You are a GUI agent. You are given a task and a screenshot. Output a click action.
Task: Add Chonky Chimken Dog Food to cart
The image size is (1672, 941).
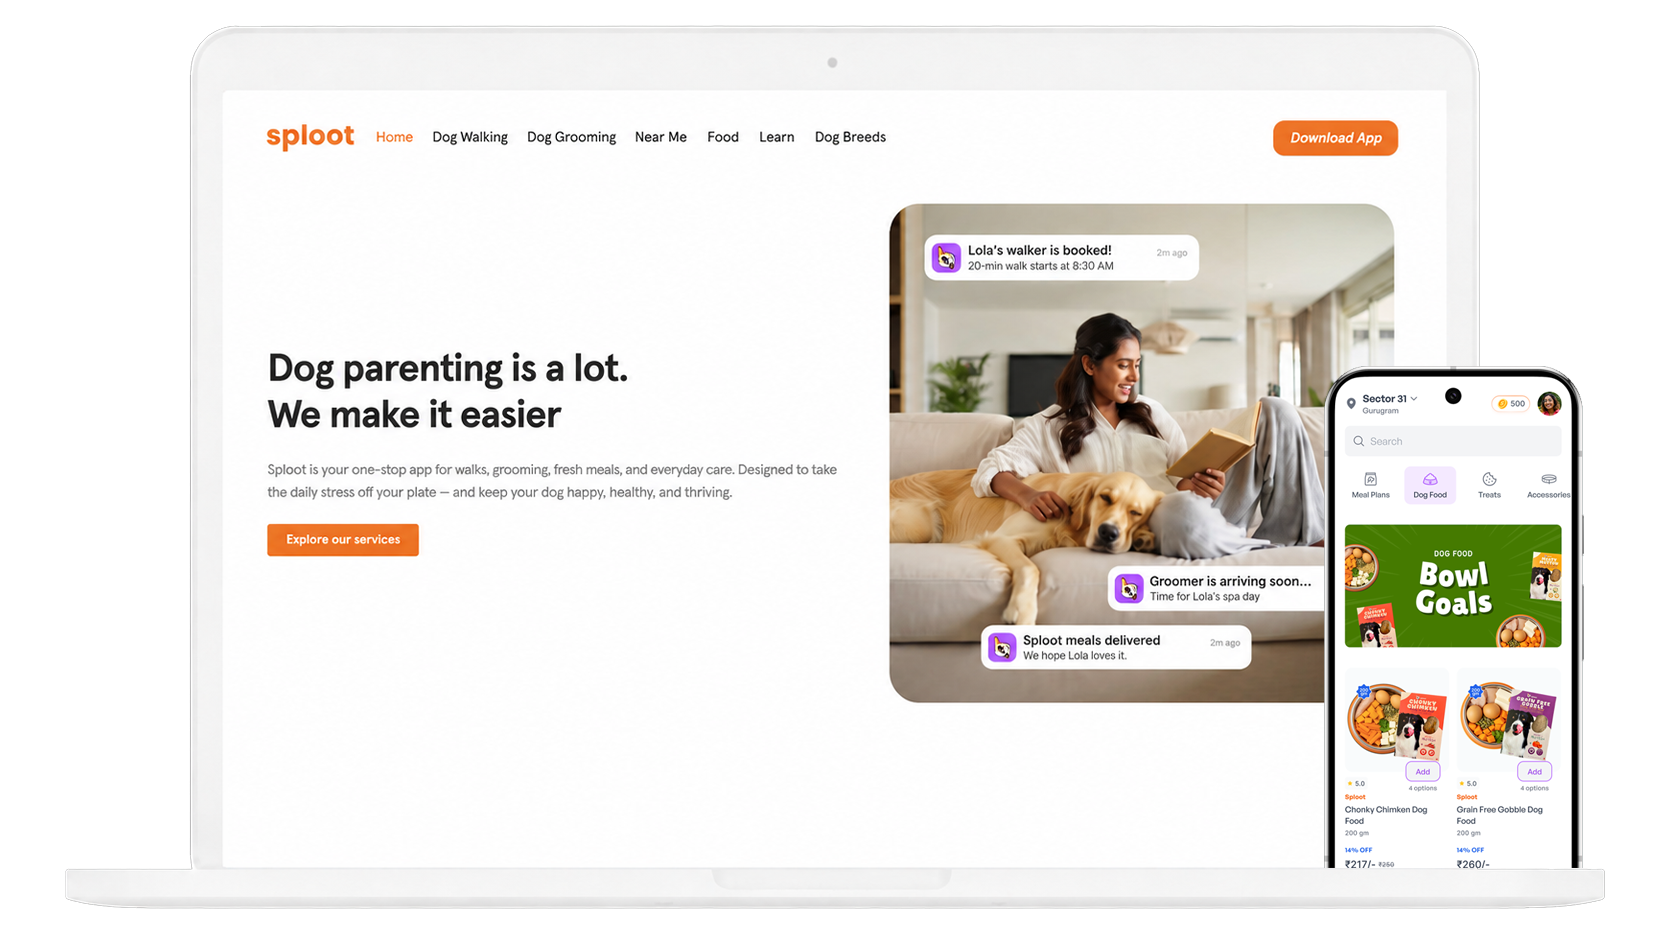click(x=1423, y=772)
